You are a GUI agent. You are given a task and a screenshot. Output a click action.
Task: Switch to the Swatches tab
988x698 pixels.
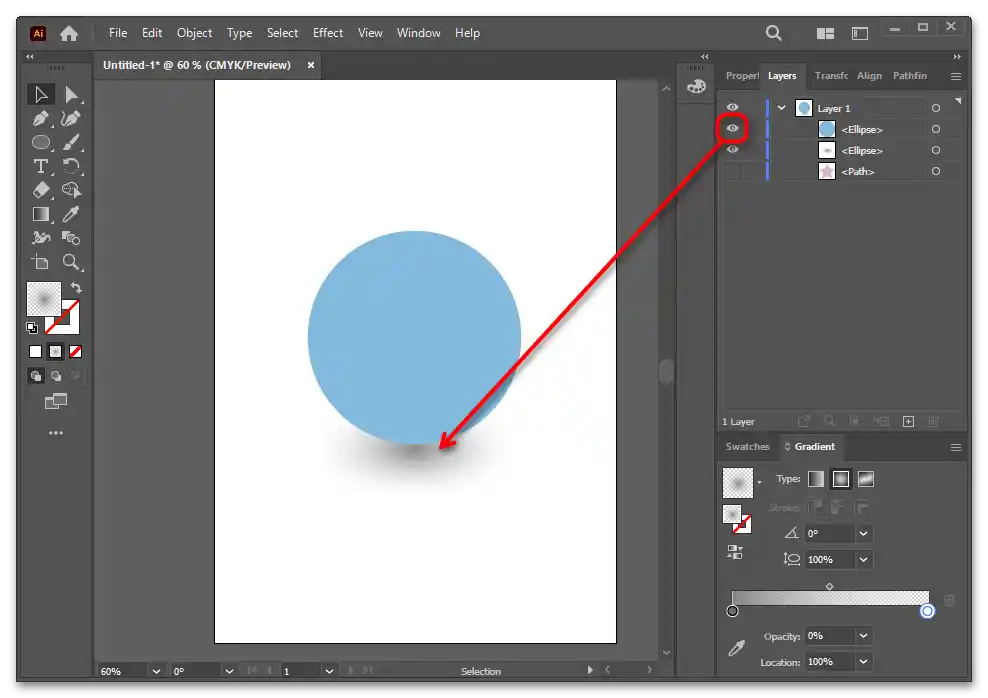[x=747, y=447]
